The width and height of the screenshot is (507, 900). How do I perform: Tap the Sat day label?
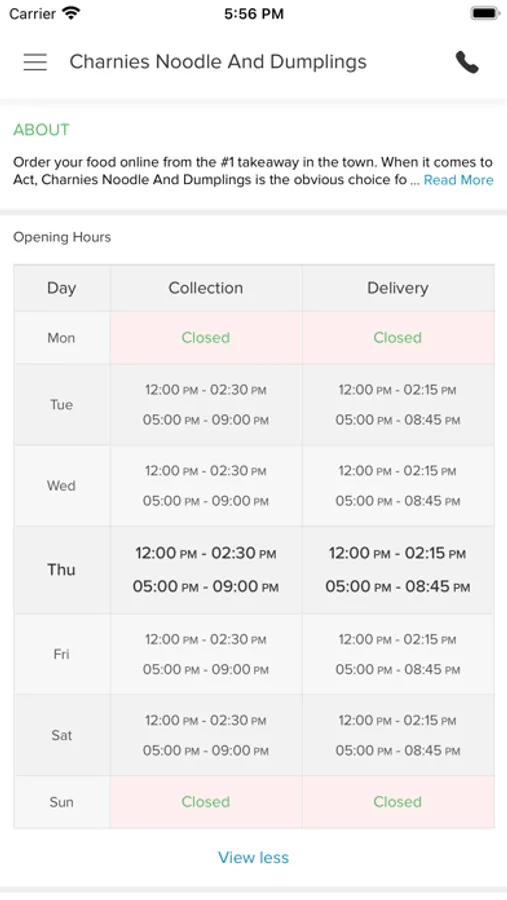[x=61, y=735]
